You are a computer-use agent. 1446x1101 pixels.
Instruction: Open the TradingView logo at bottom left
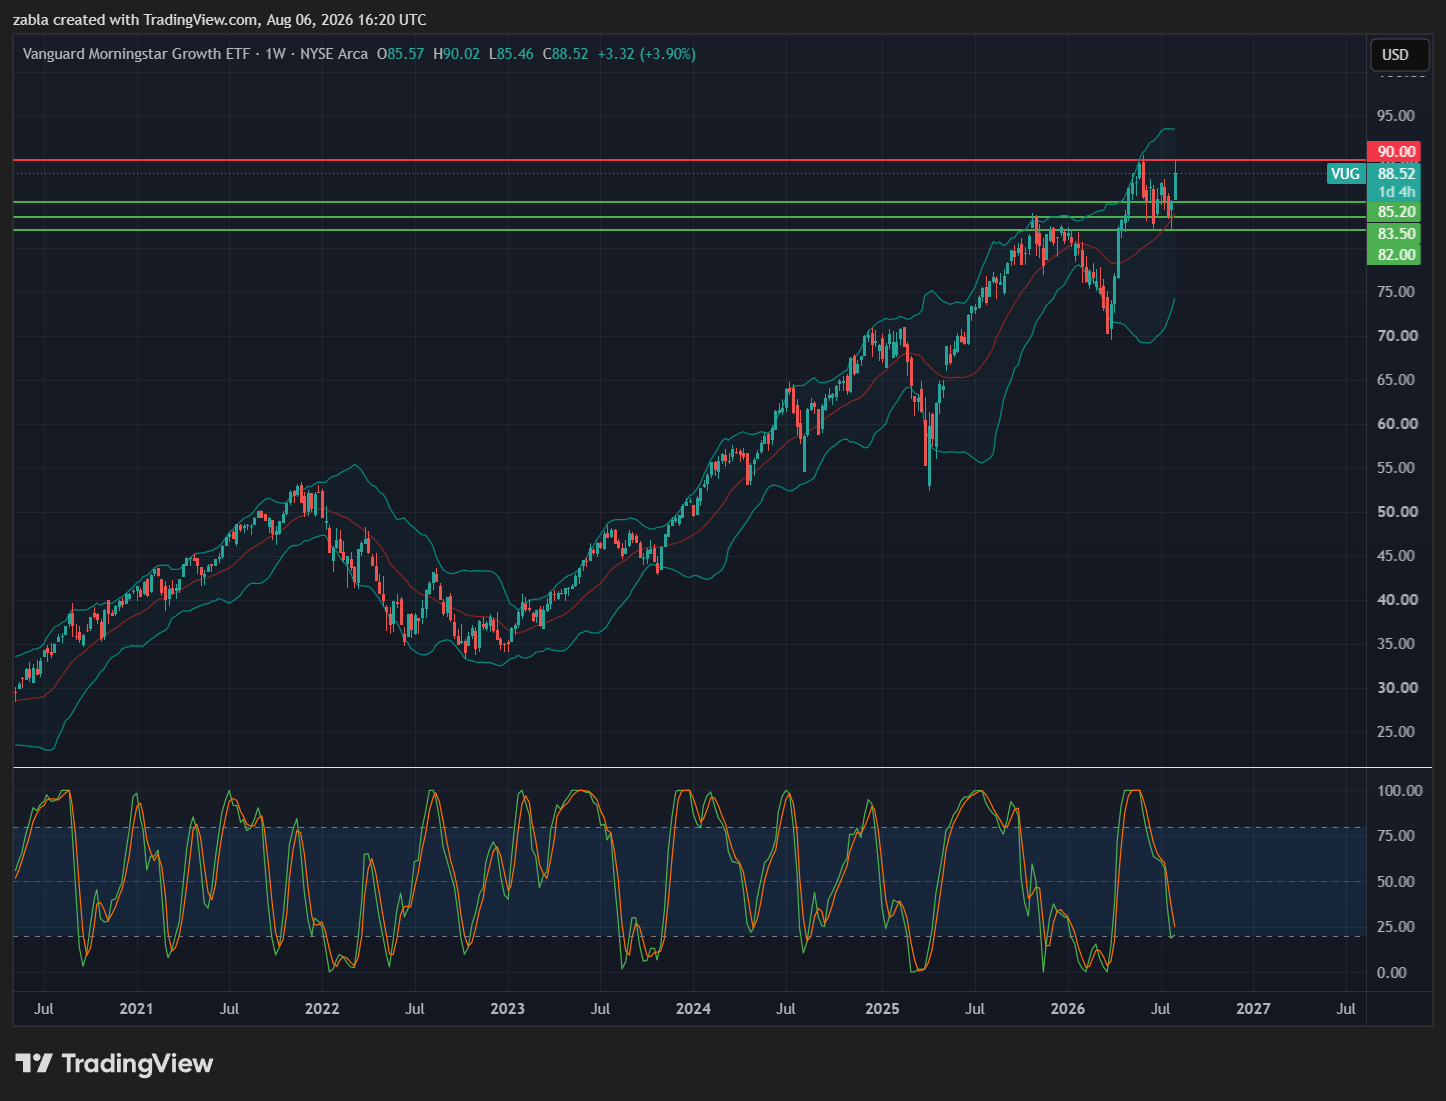pyautogui.click(x=114, y=1063)
